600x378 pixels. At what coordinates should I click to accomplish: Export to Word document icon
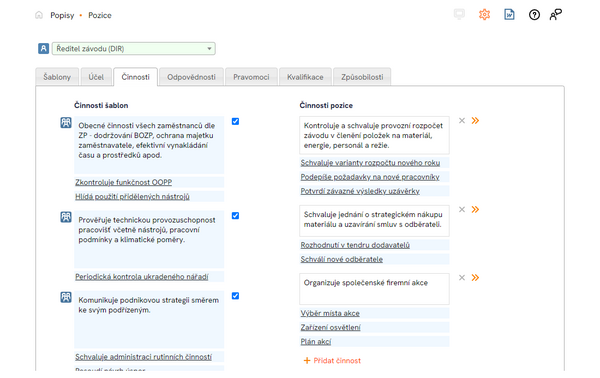509,15
